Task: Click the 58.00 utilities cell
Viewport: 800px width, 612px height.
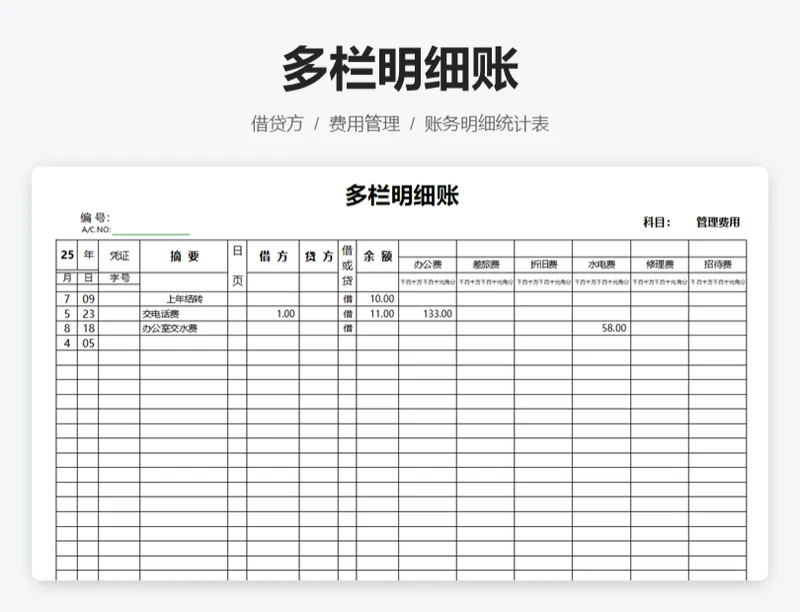Action: click(x=602, y=328)
